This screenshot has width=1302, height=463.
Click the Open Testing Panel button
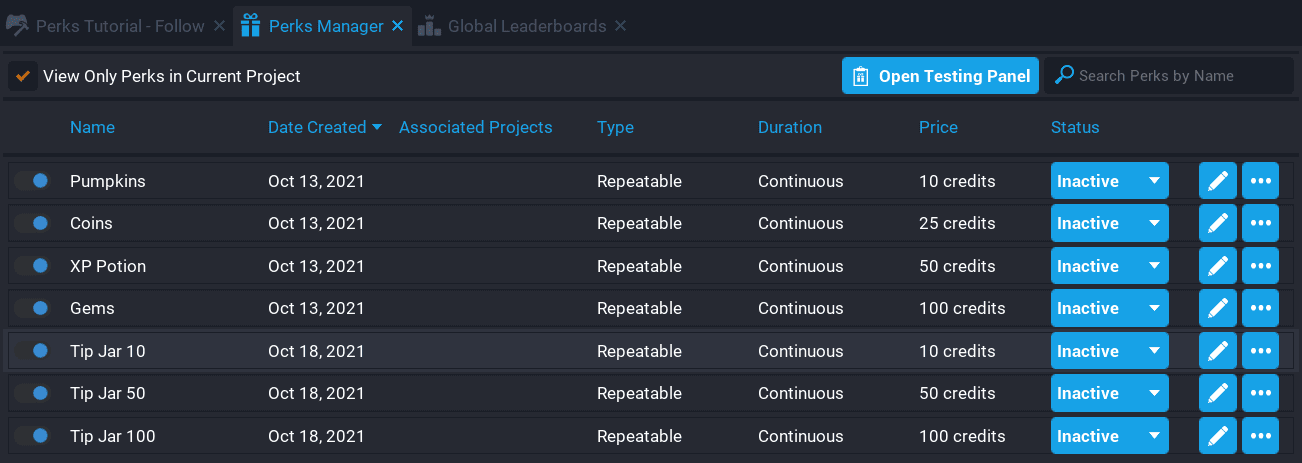(x=940, y=76)
